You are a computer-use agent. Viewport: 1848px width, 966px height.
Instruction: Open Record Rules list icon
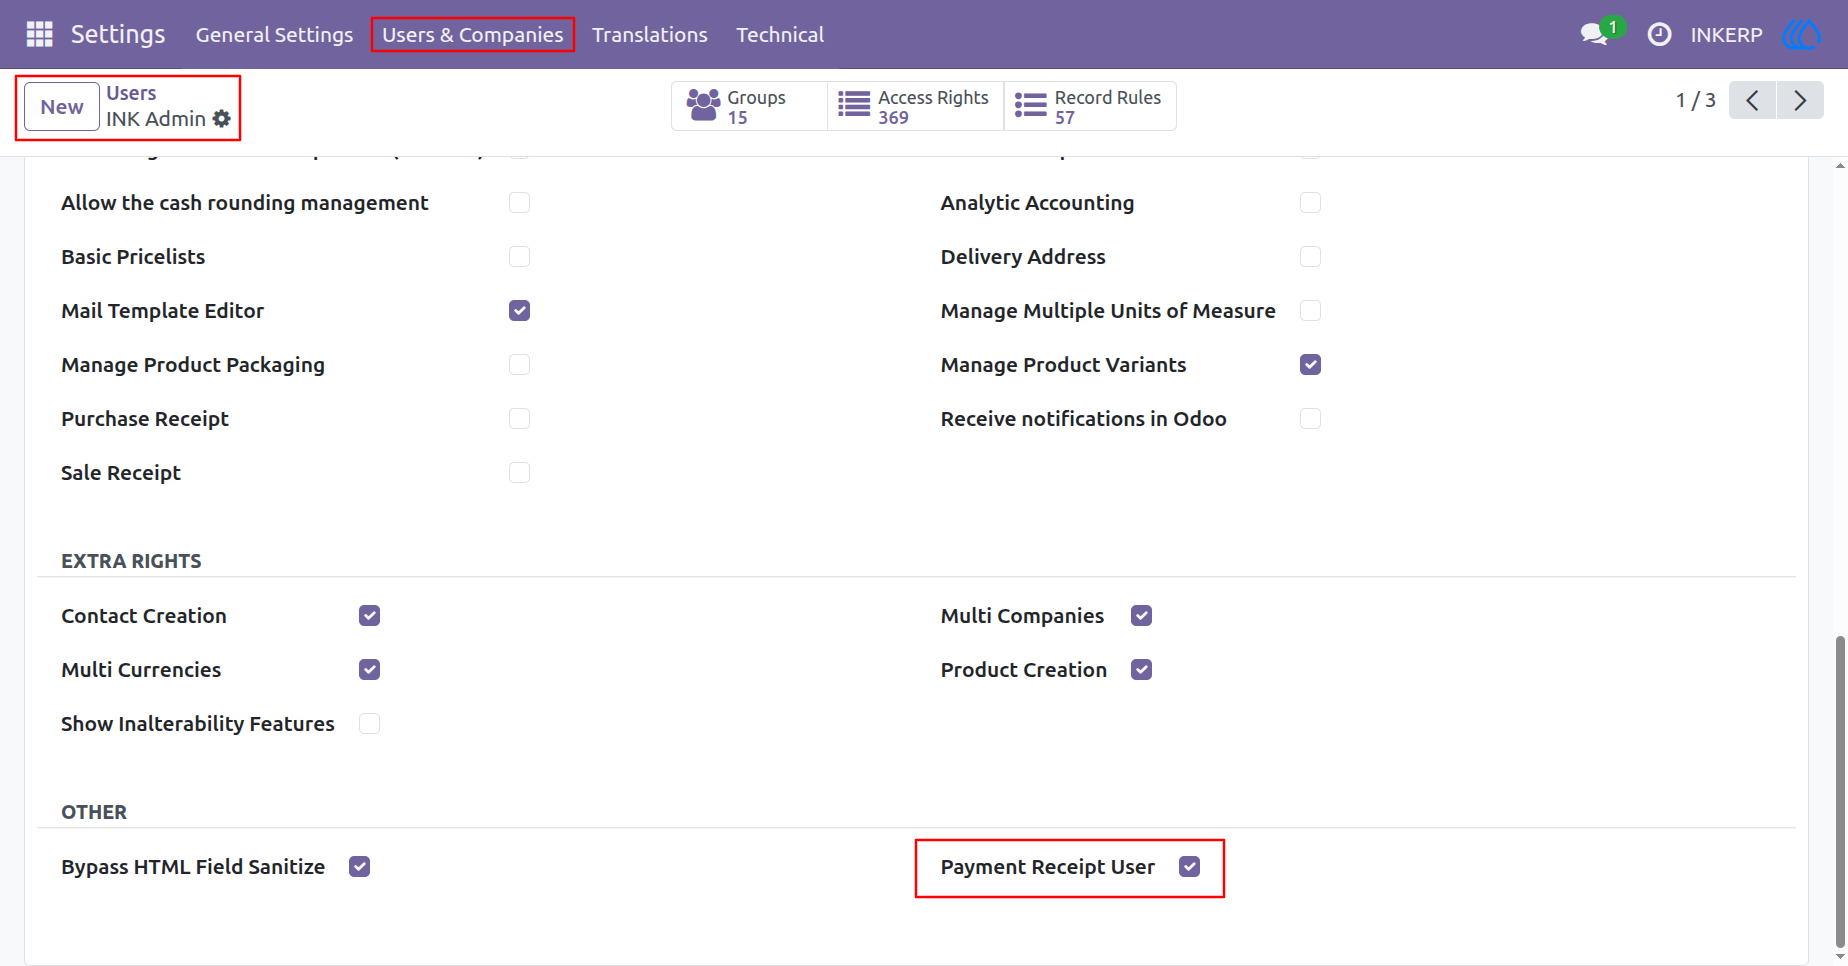[x=1030, y=105]
